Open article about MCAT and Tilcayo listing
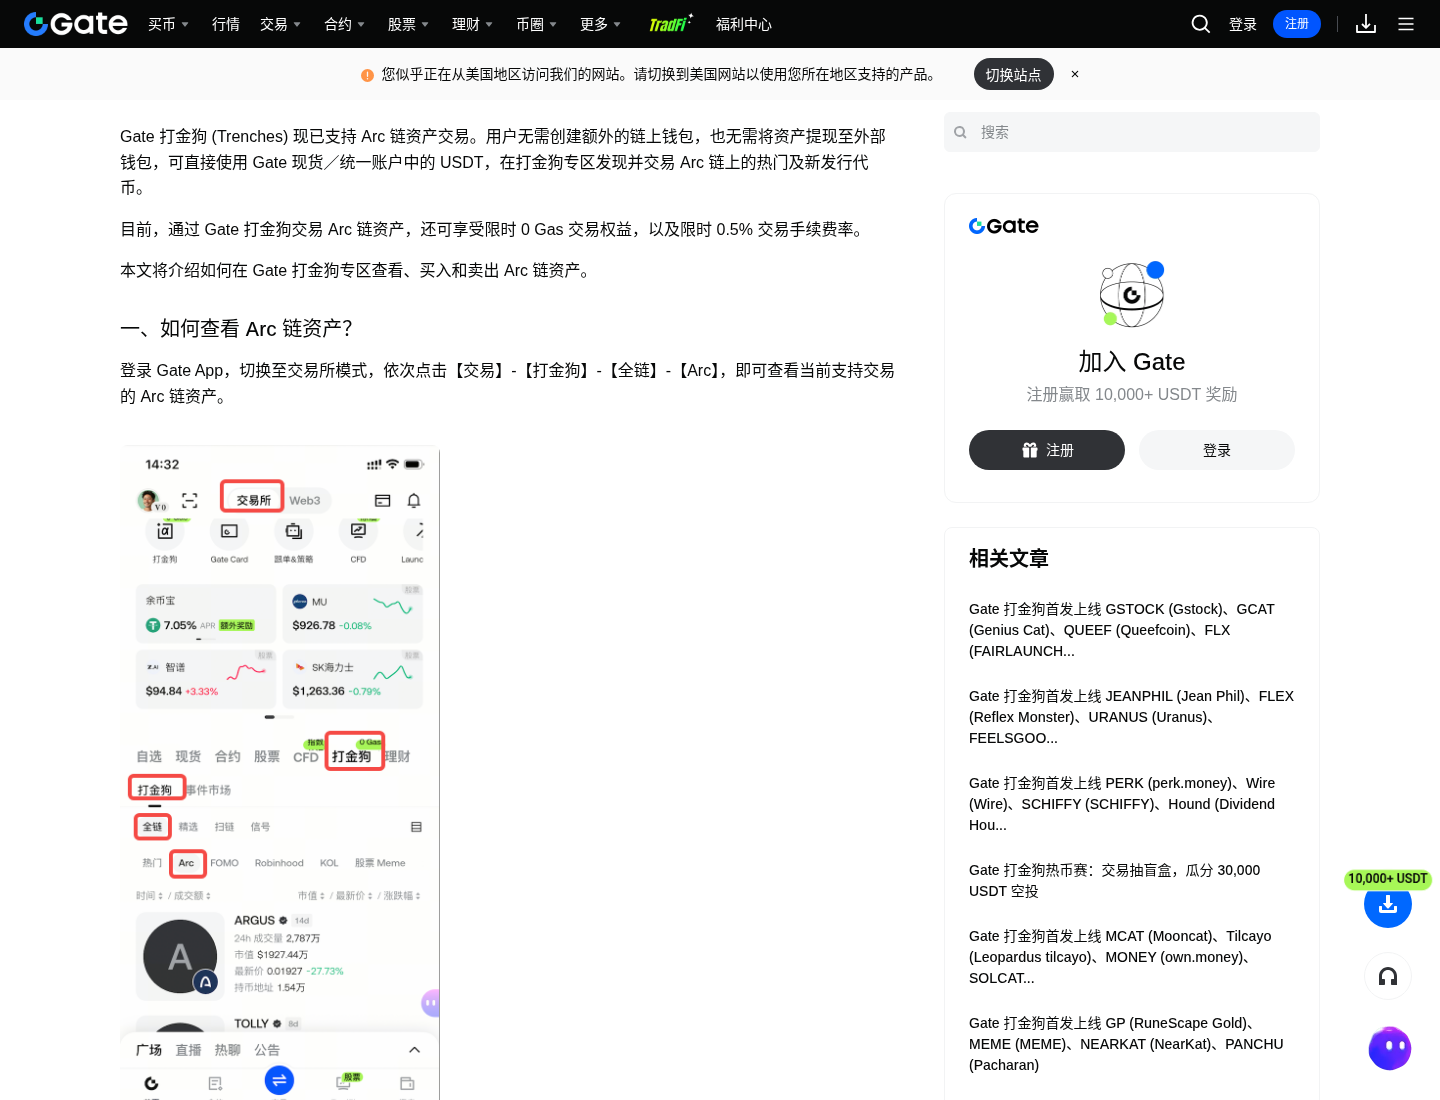Viewport: 1440px width, 1100px height. point(1132,957)
